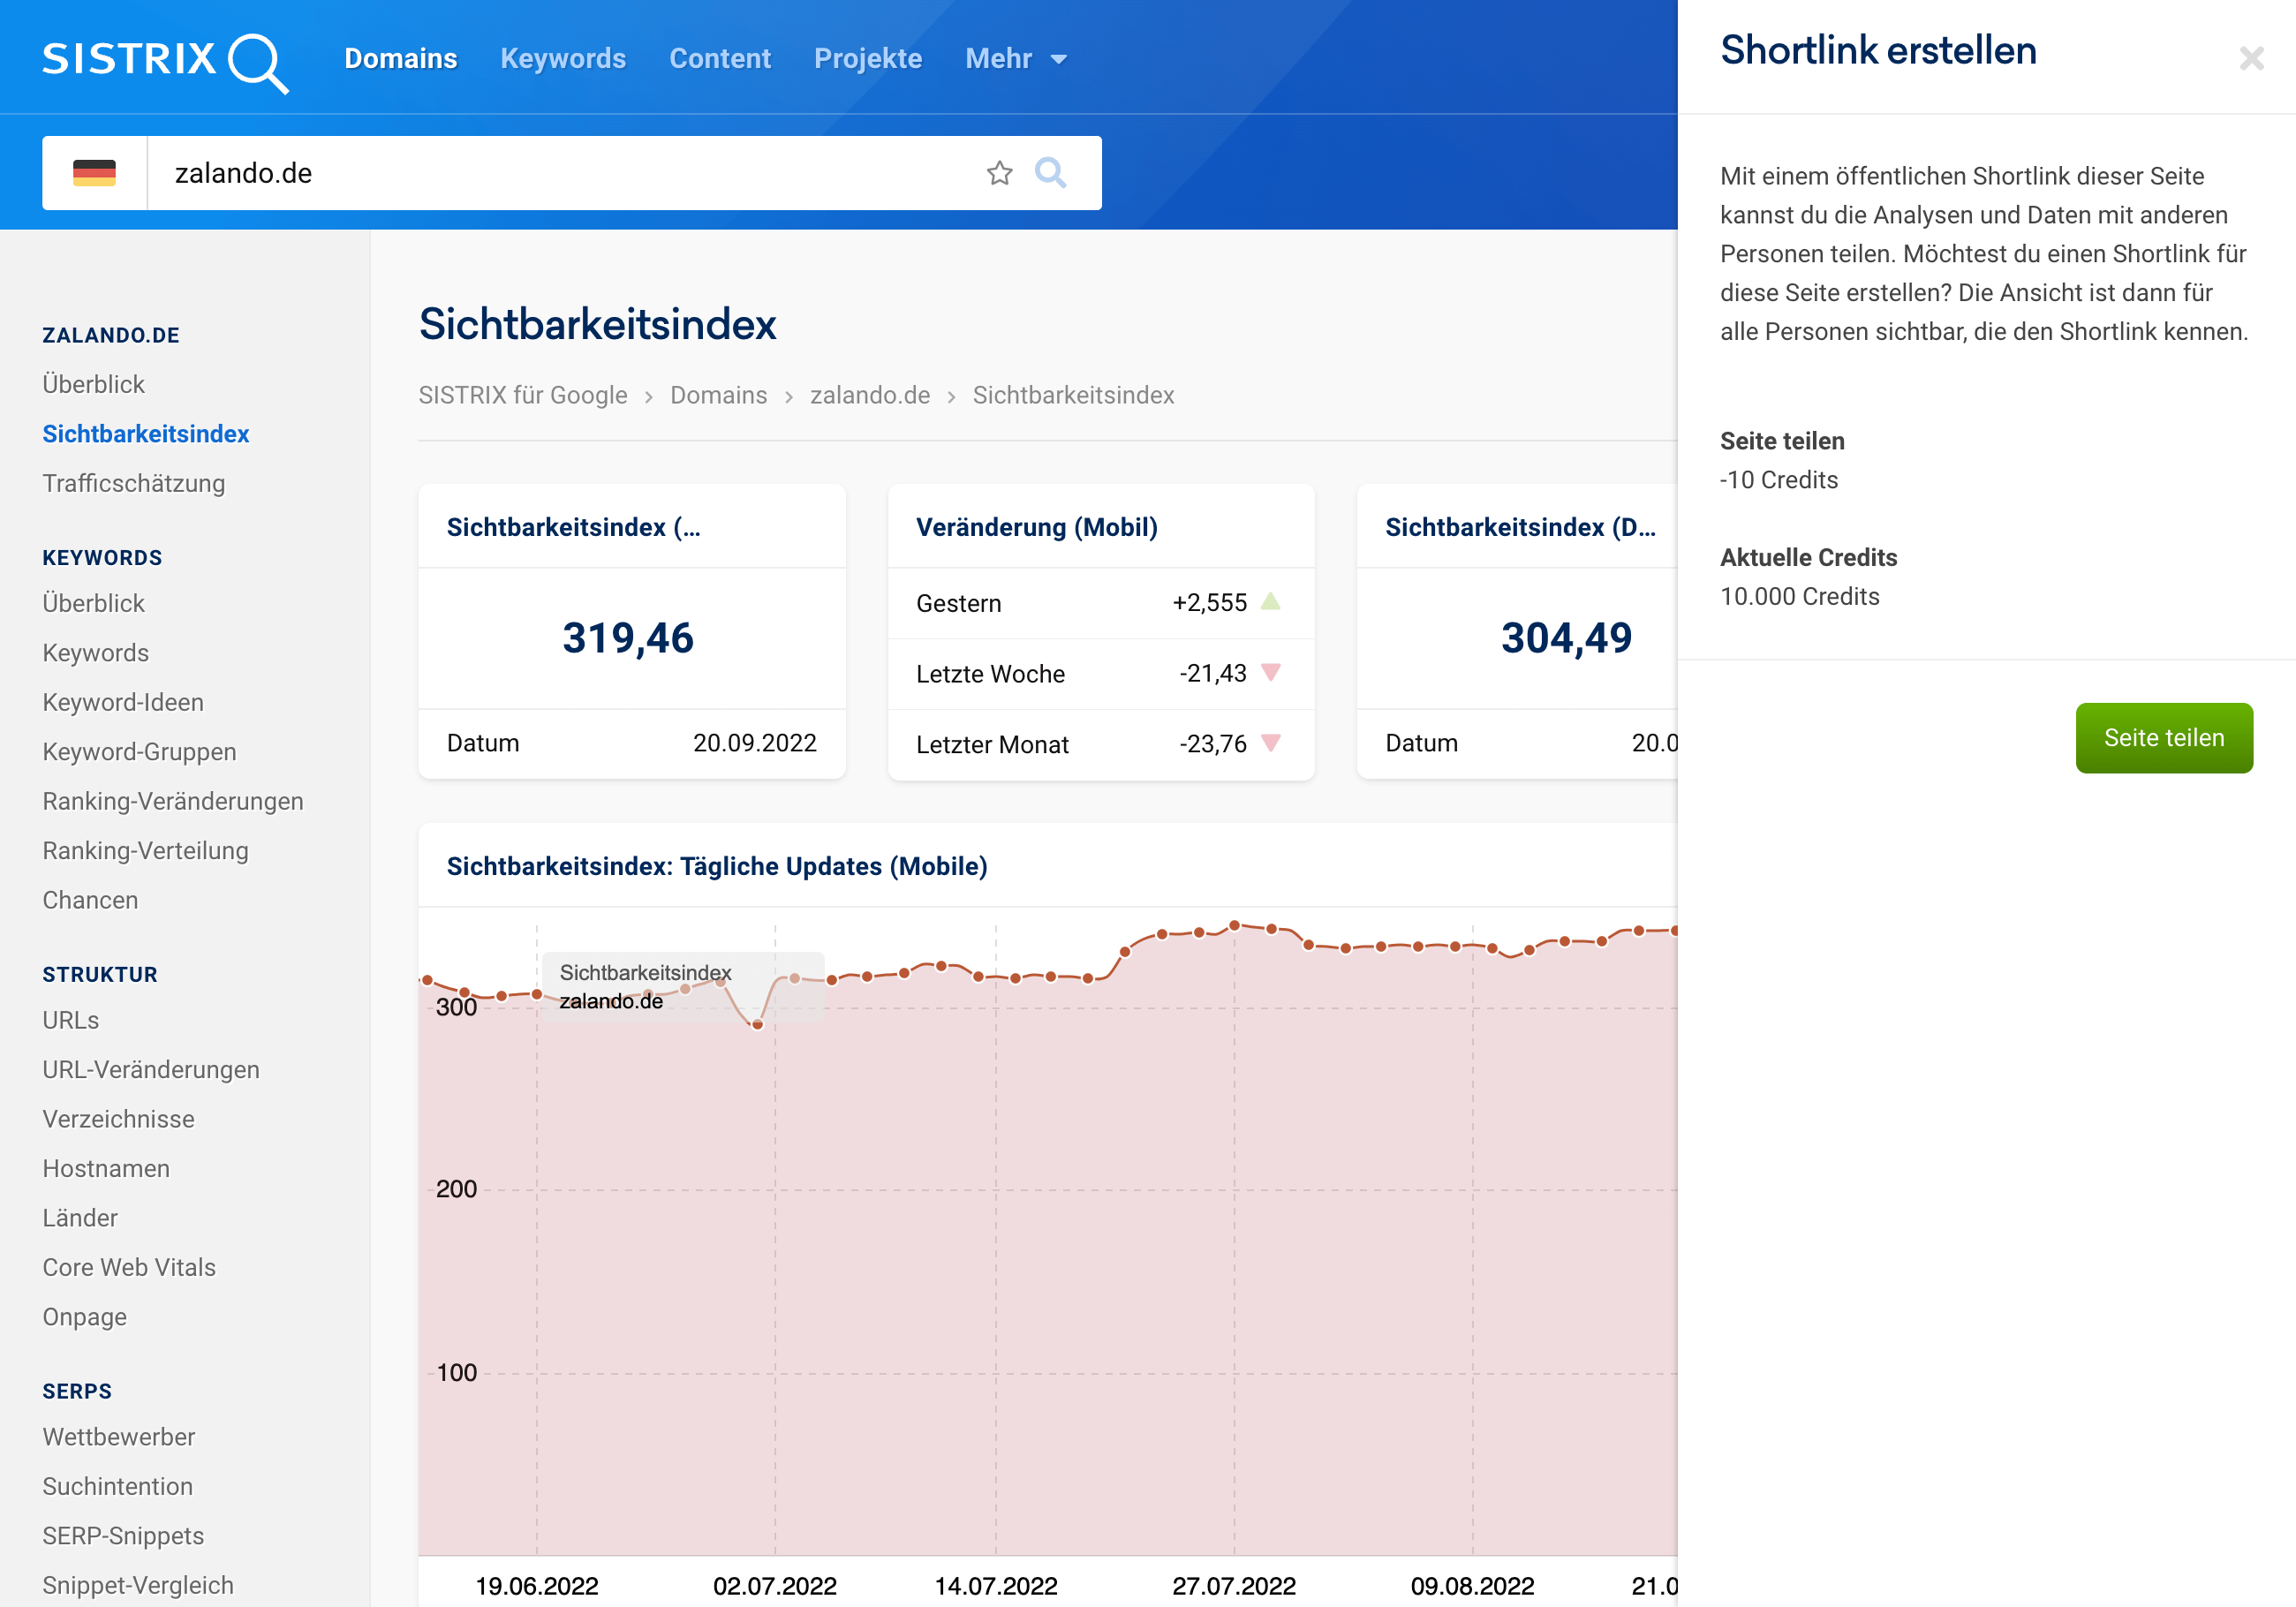Close the Shortlink erstellen panel
2296x1607 pixels.
(x=2251, y=59)
